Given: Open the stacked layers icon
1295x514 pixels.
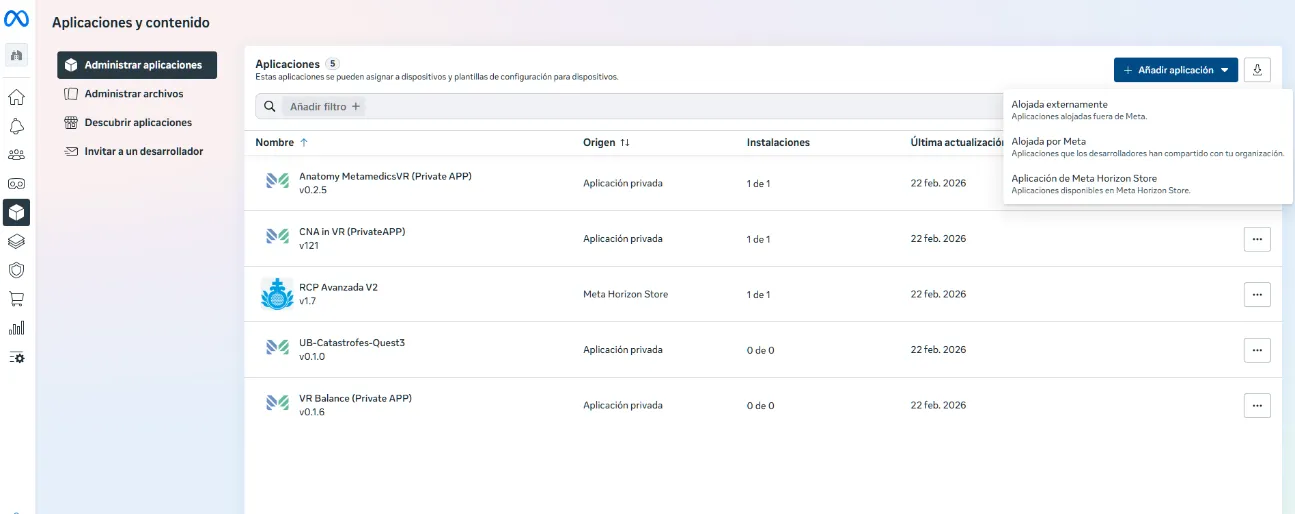Looking at the screenshot, I should 17,241.
